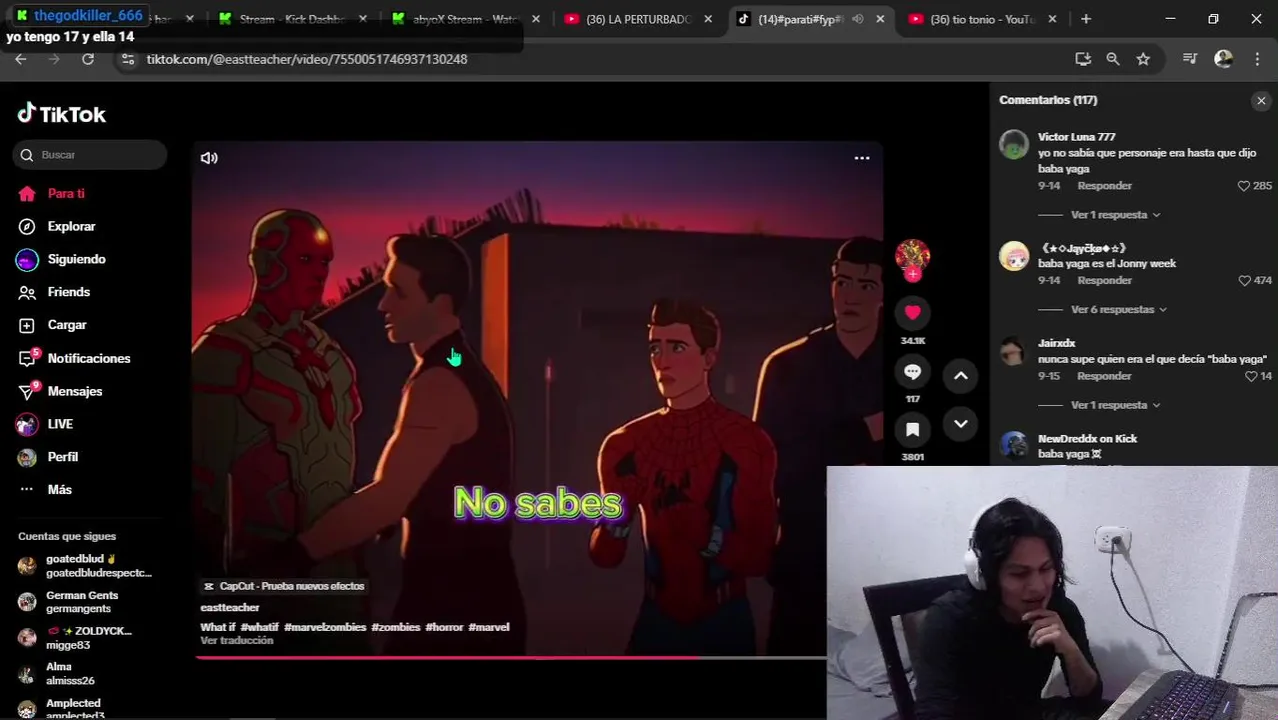Open Perfil page
This screenshot has width=1278, height=720.
(x=62, y=457)
